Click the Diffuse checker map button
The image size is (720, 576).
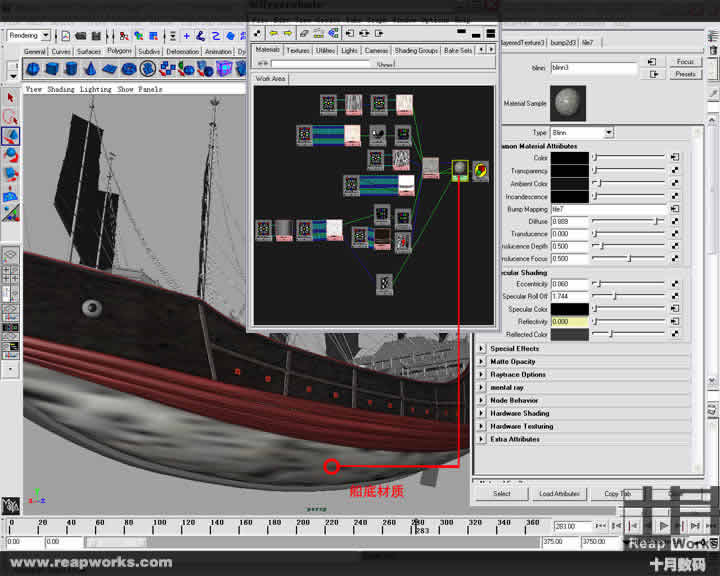click(x=675, y=222)
